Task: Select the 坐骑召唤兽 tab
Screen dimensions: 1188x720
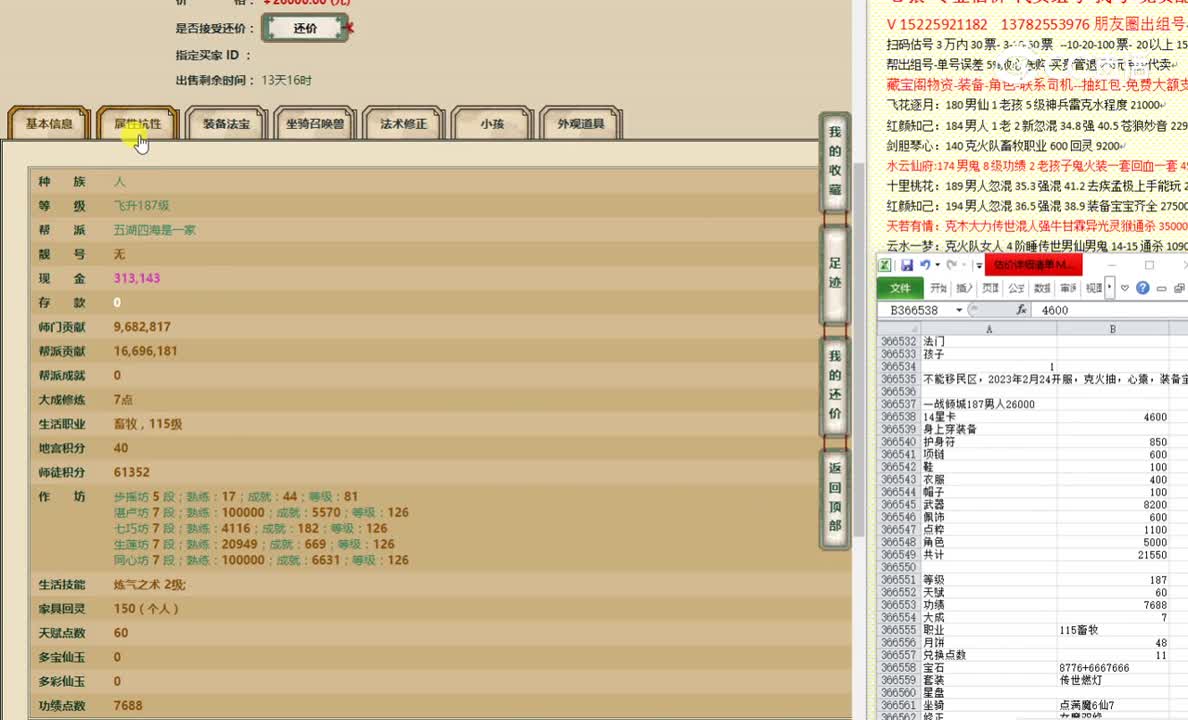Action: [x=314, y=124]
